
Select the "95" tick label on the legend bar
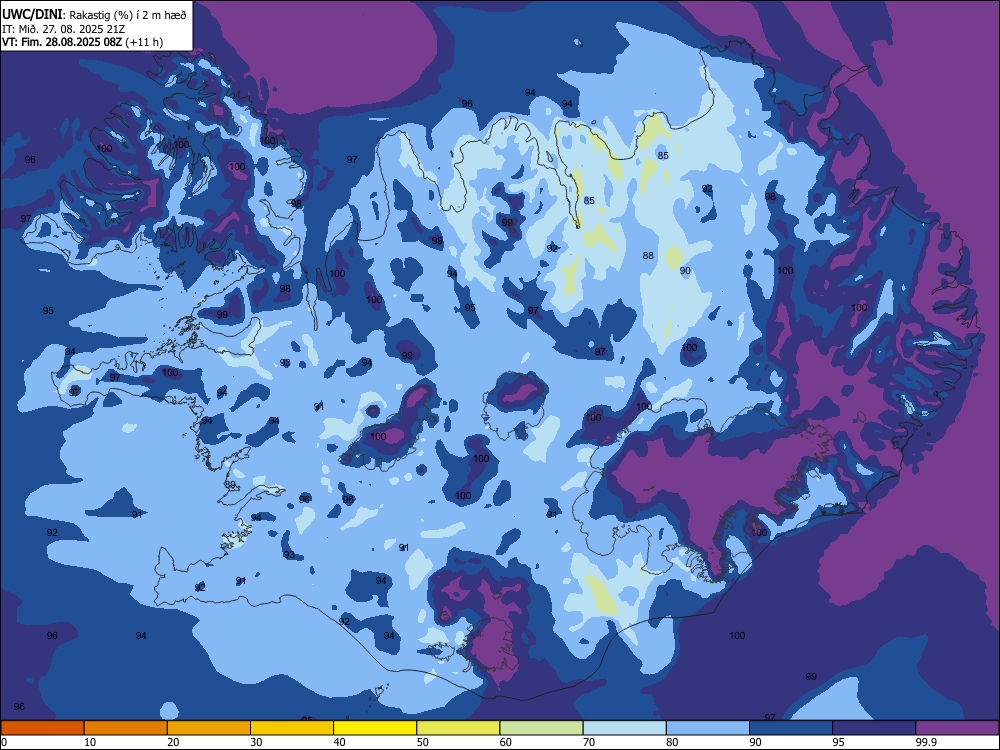[x=839, y=742]
